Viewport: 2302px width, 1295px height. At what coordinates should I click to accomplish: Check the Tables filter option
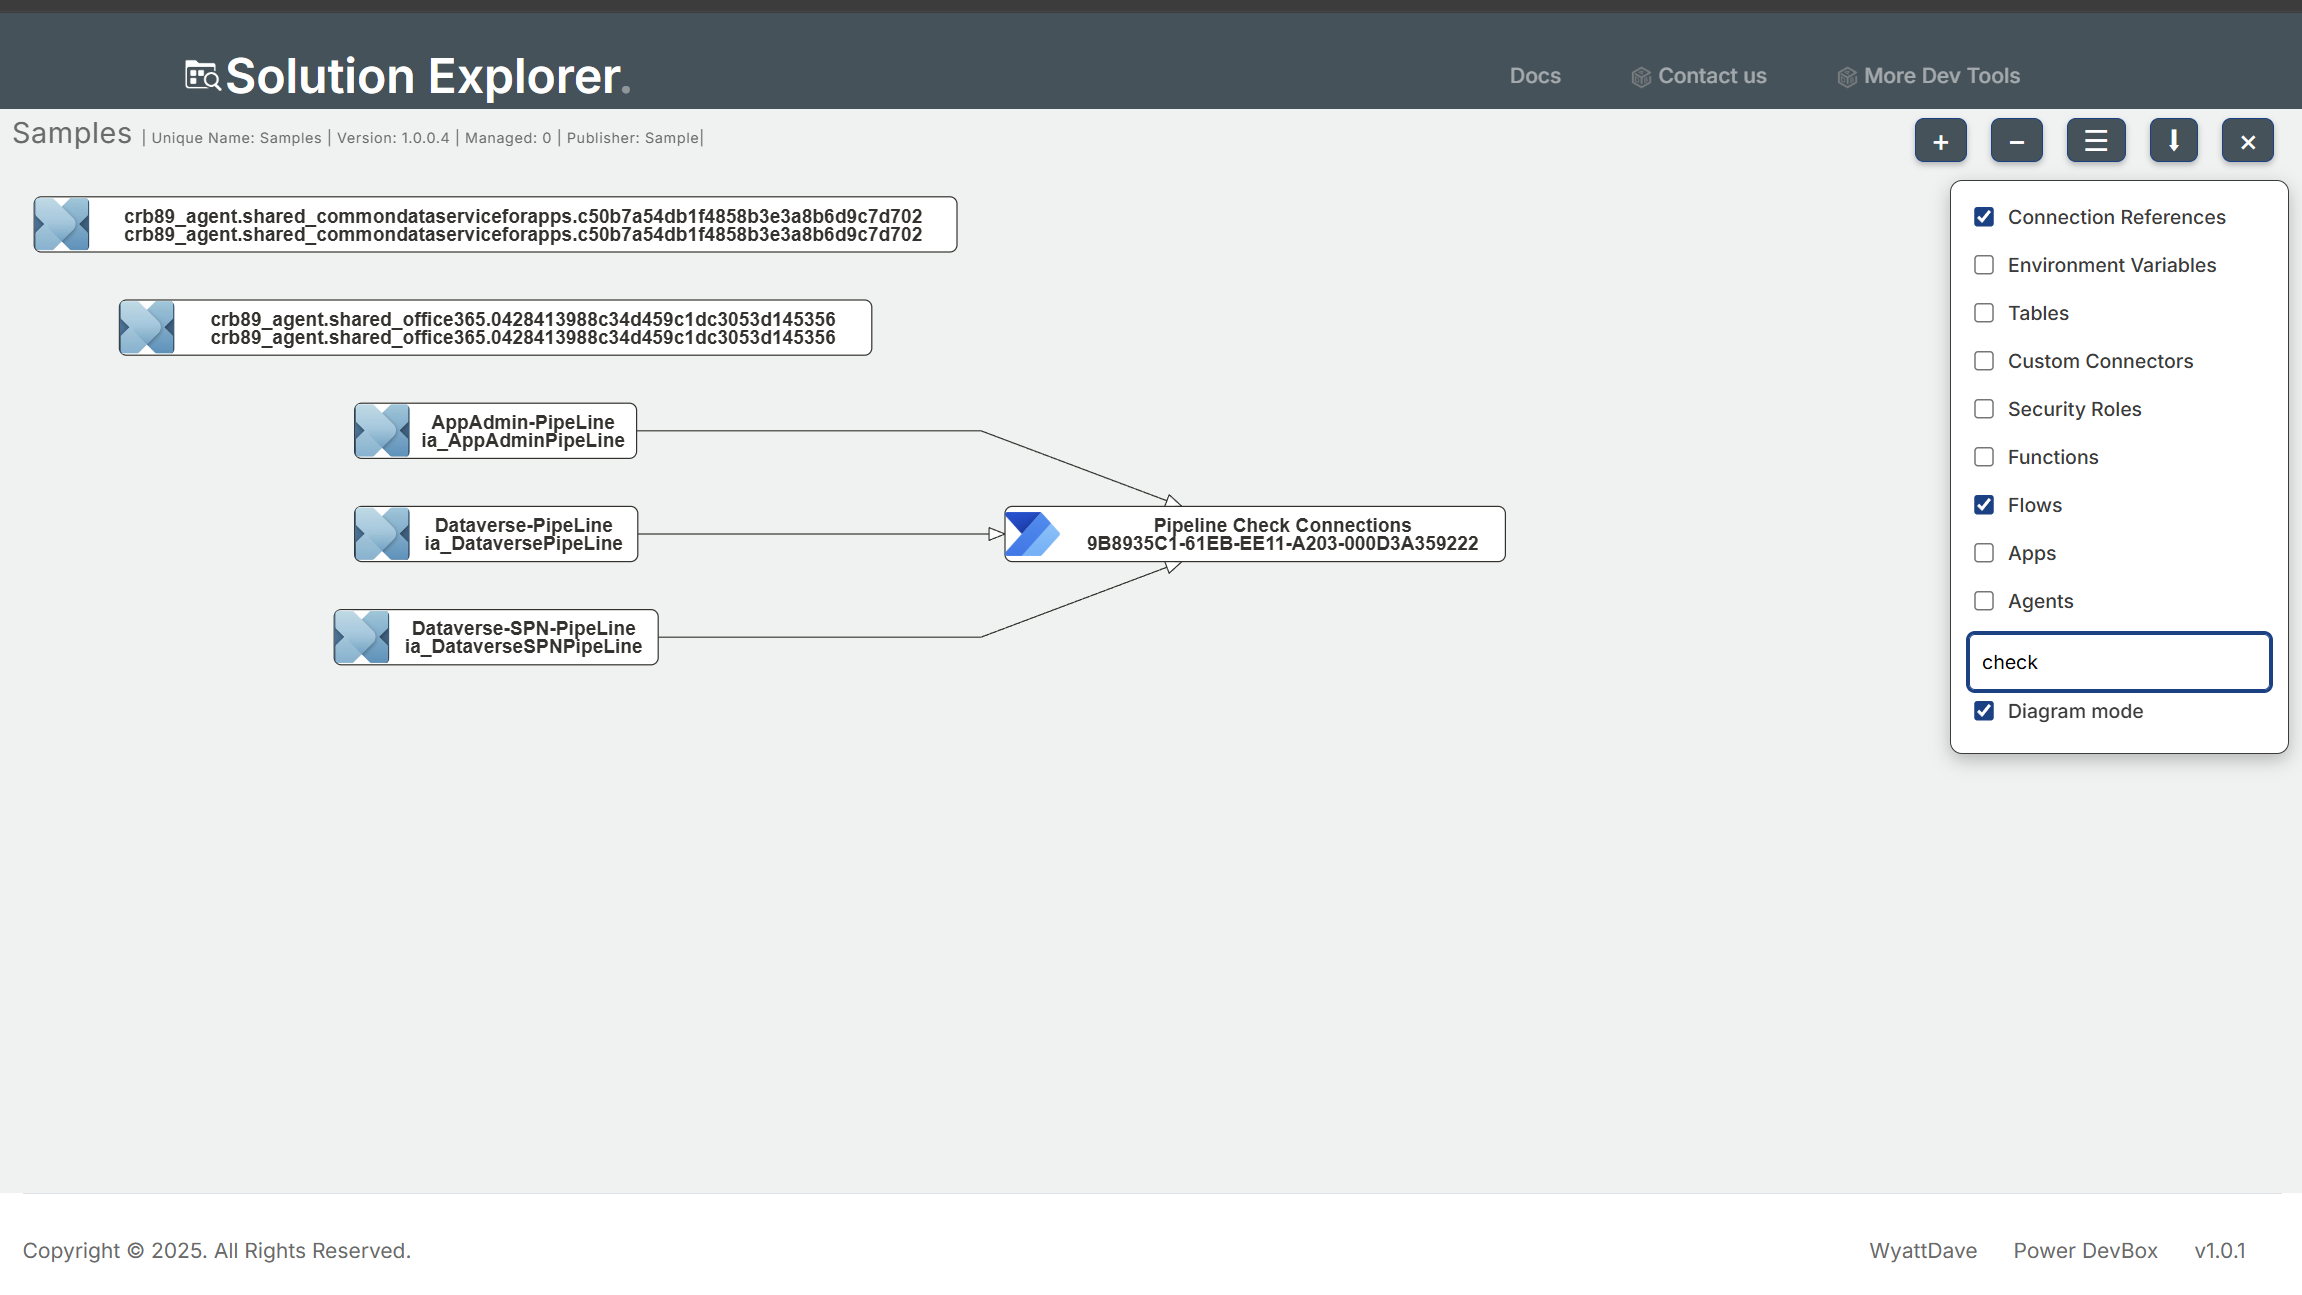tap(1984, 313)
